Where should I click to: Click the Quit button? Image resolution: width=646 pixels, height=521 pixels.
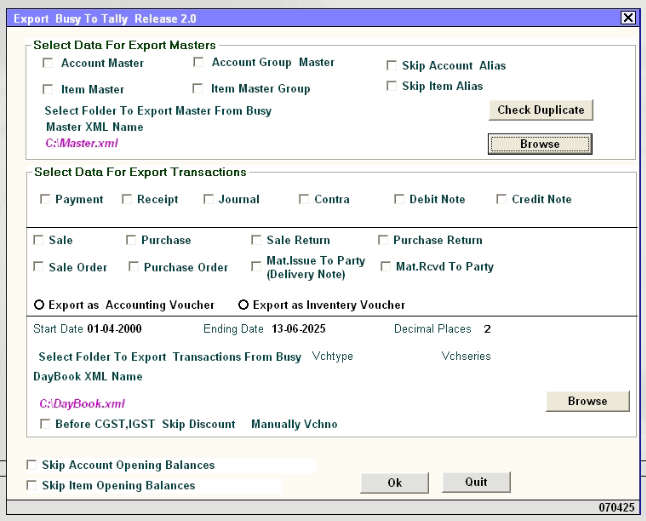tap(476, 482)
